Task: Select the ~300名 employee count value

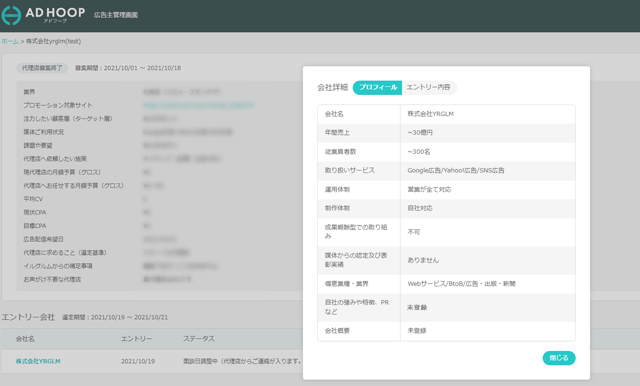Action: click(x=419, y=152)
